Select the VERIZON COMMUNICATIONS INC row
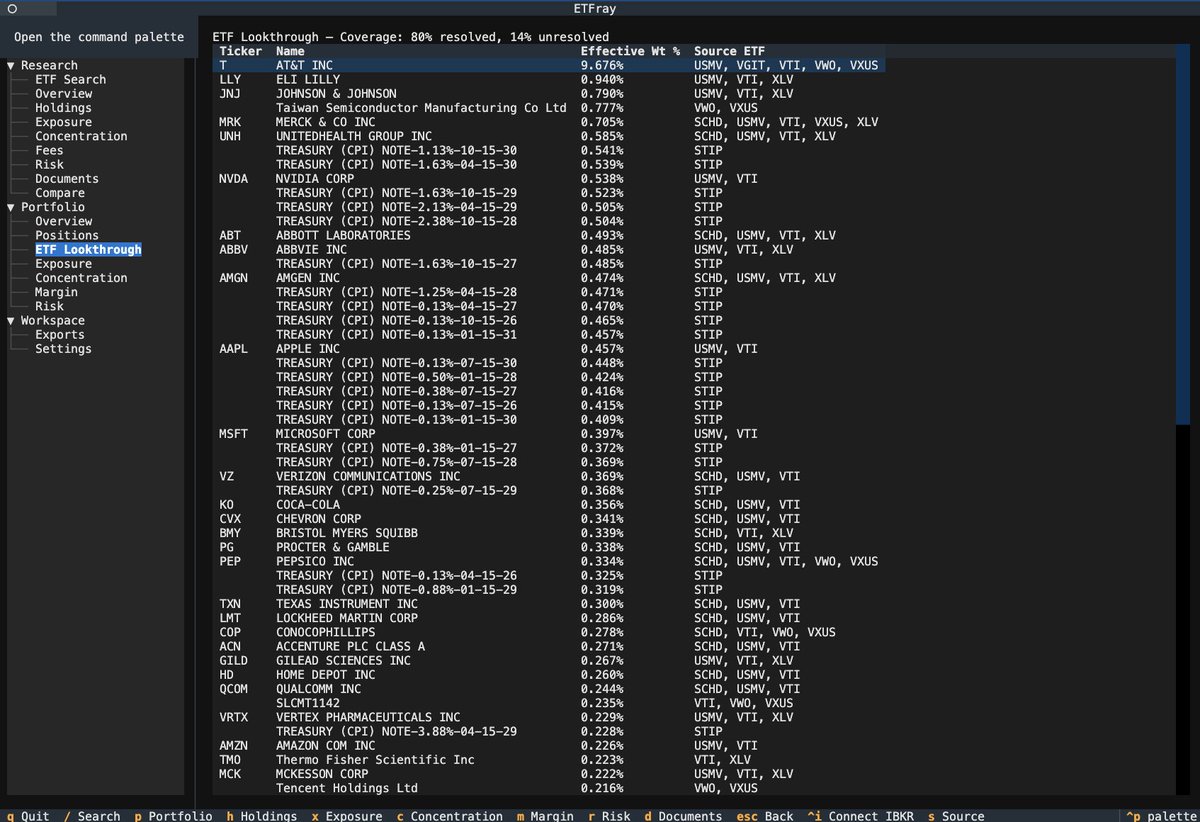 (x=548, y=477)
